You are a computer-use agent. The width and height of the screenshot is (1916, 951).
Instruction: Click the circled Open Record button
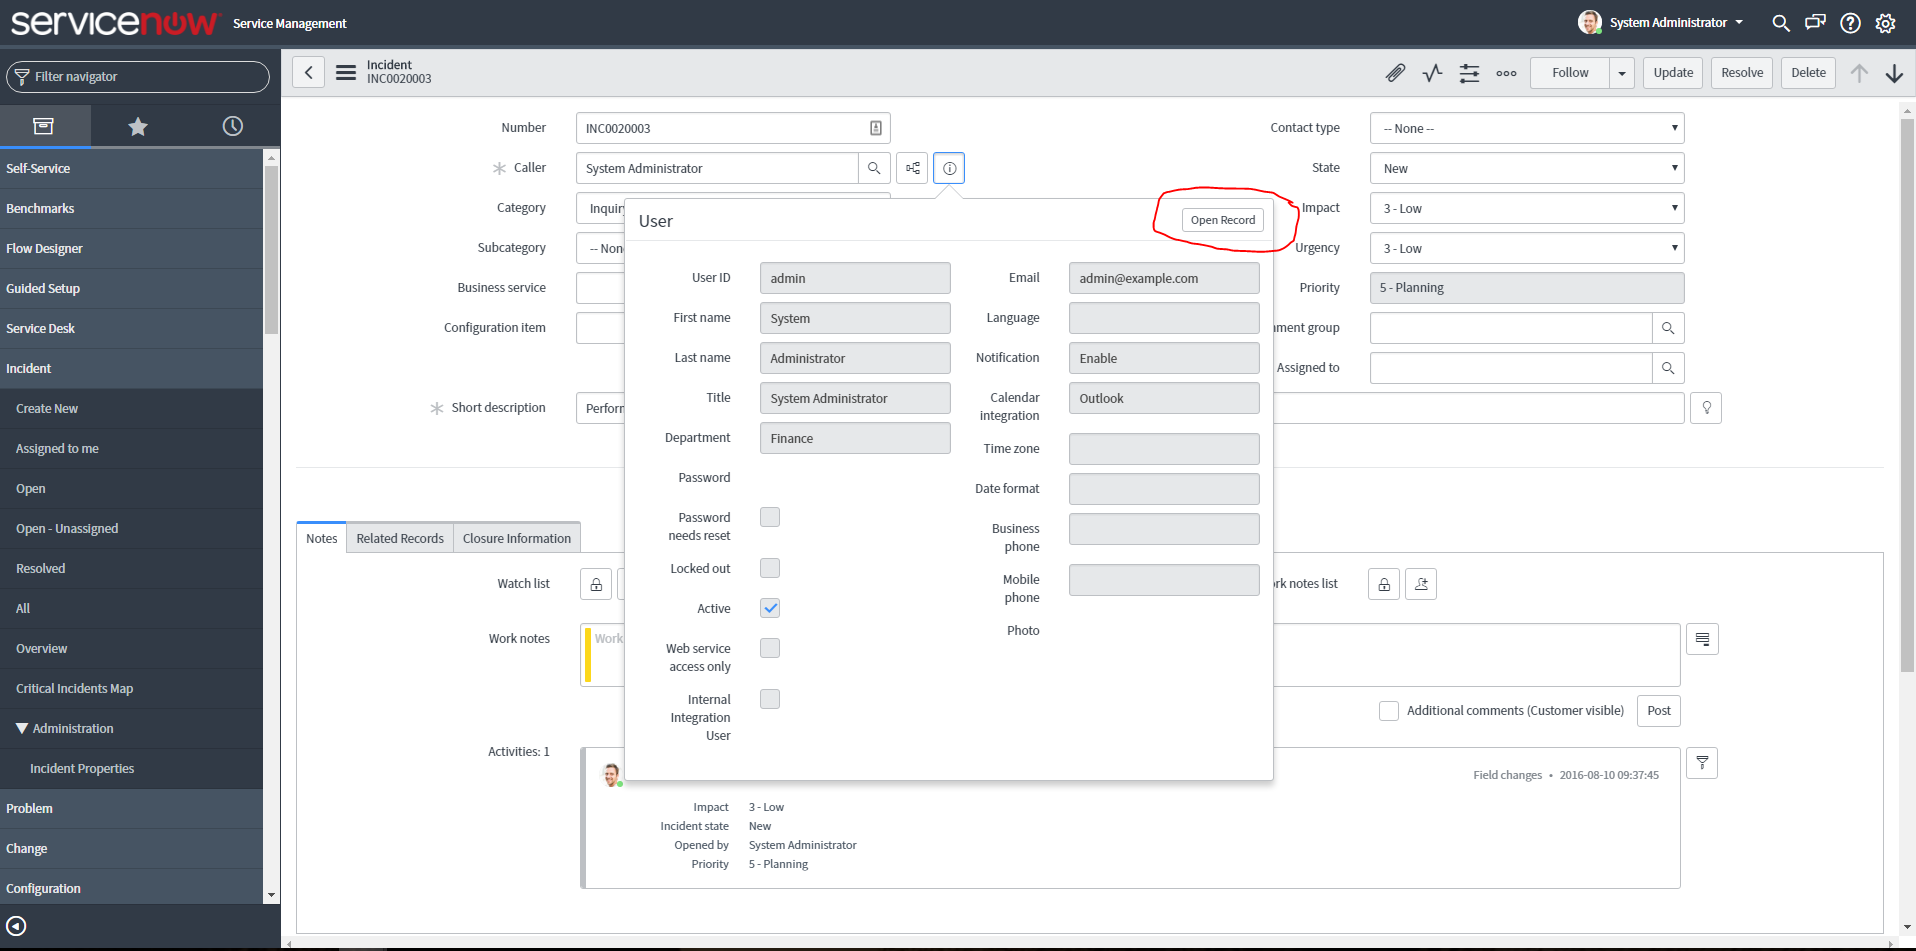pyautogui.click(x=1222, y=219)
